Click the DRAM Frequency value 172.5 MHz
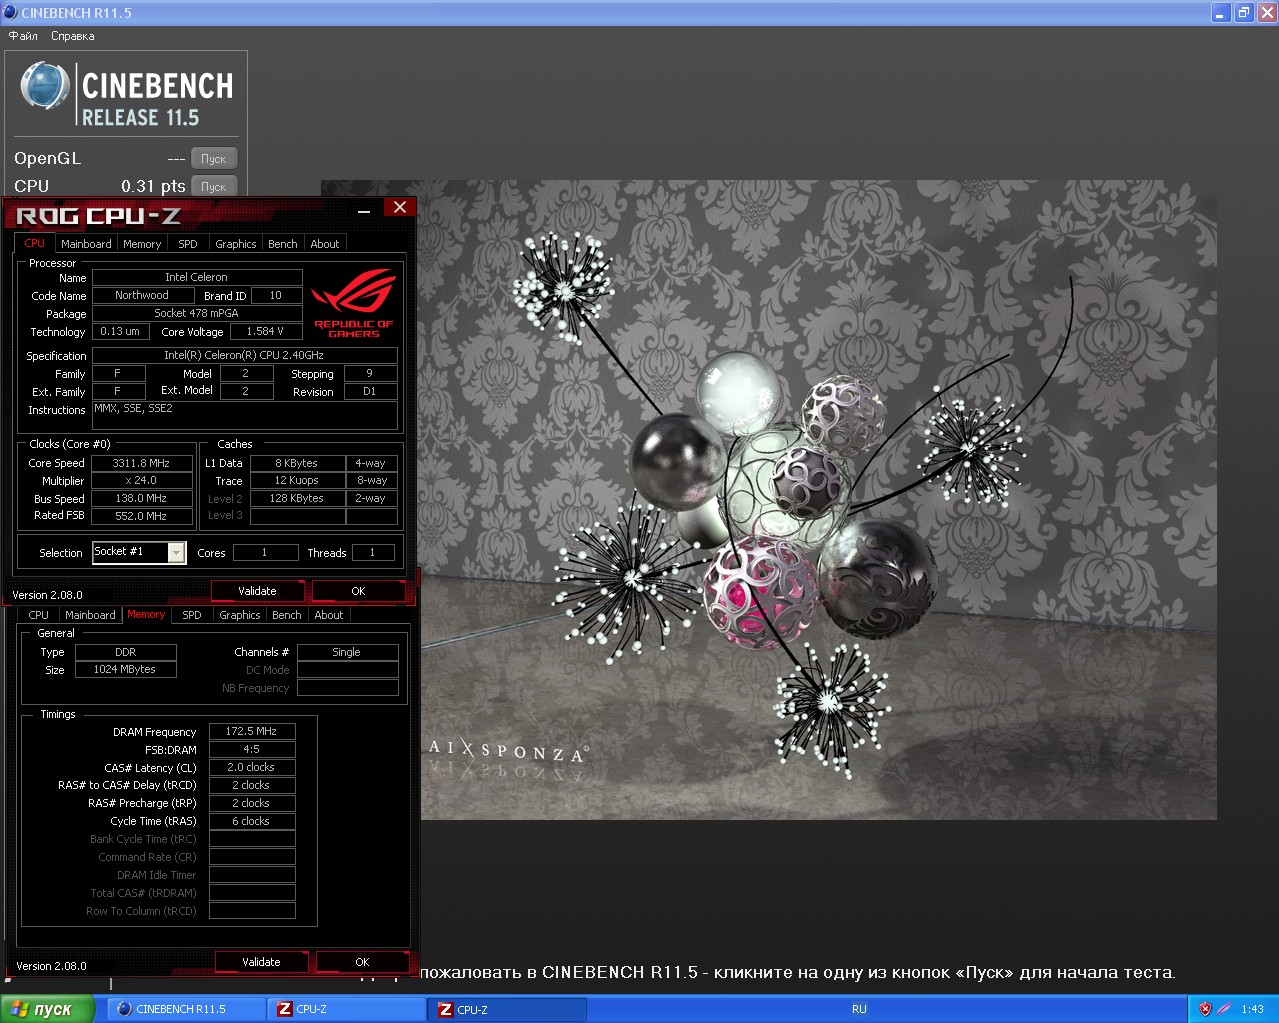The width and height of the screenshot is (1279, 1023). click(252, 731)
